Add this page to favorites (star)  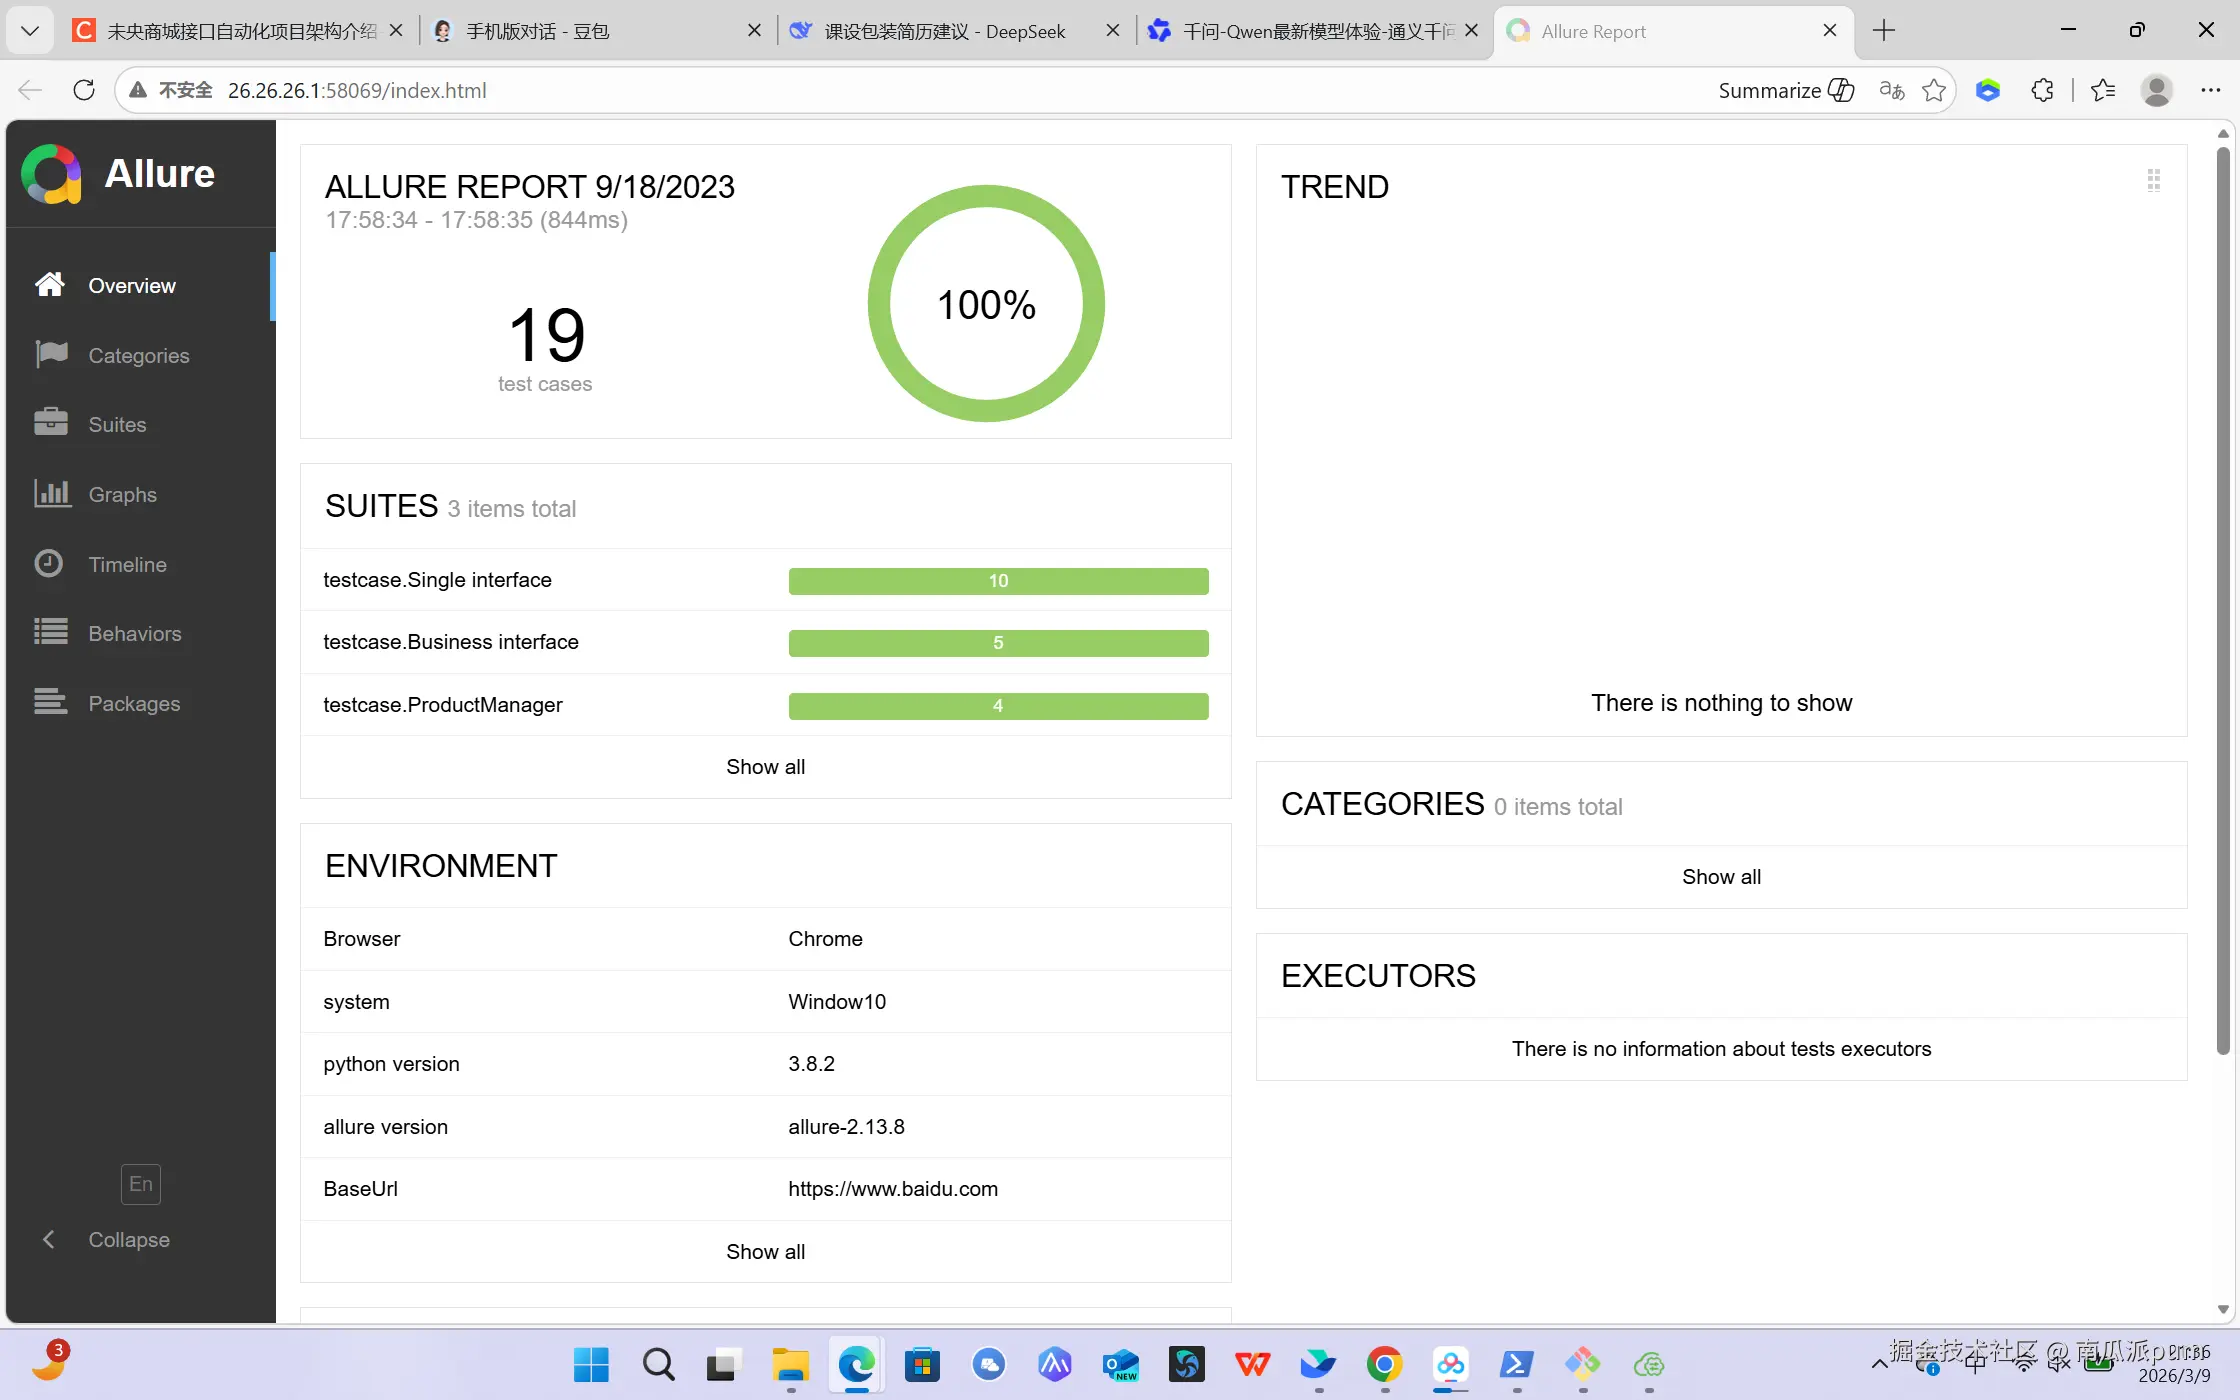[1934, 90]
